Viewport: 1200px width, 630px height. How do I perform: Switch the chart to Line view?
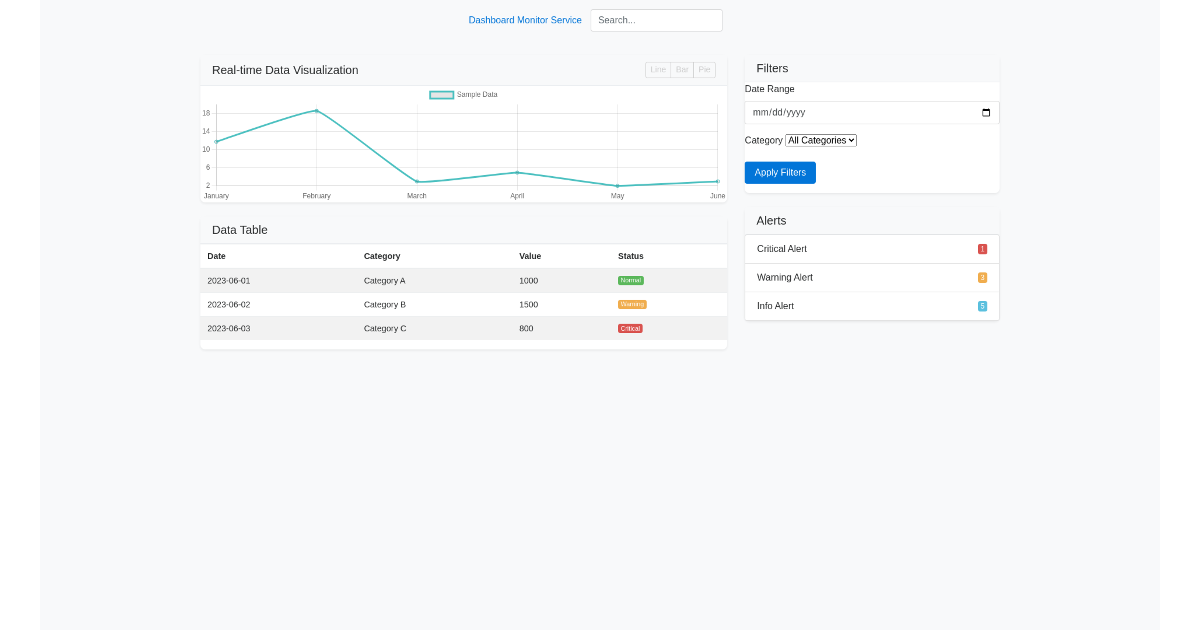pyautogui.click(x=657, y=69)
